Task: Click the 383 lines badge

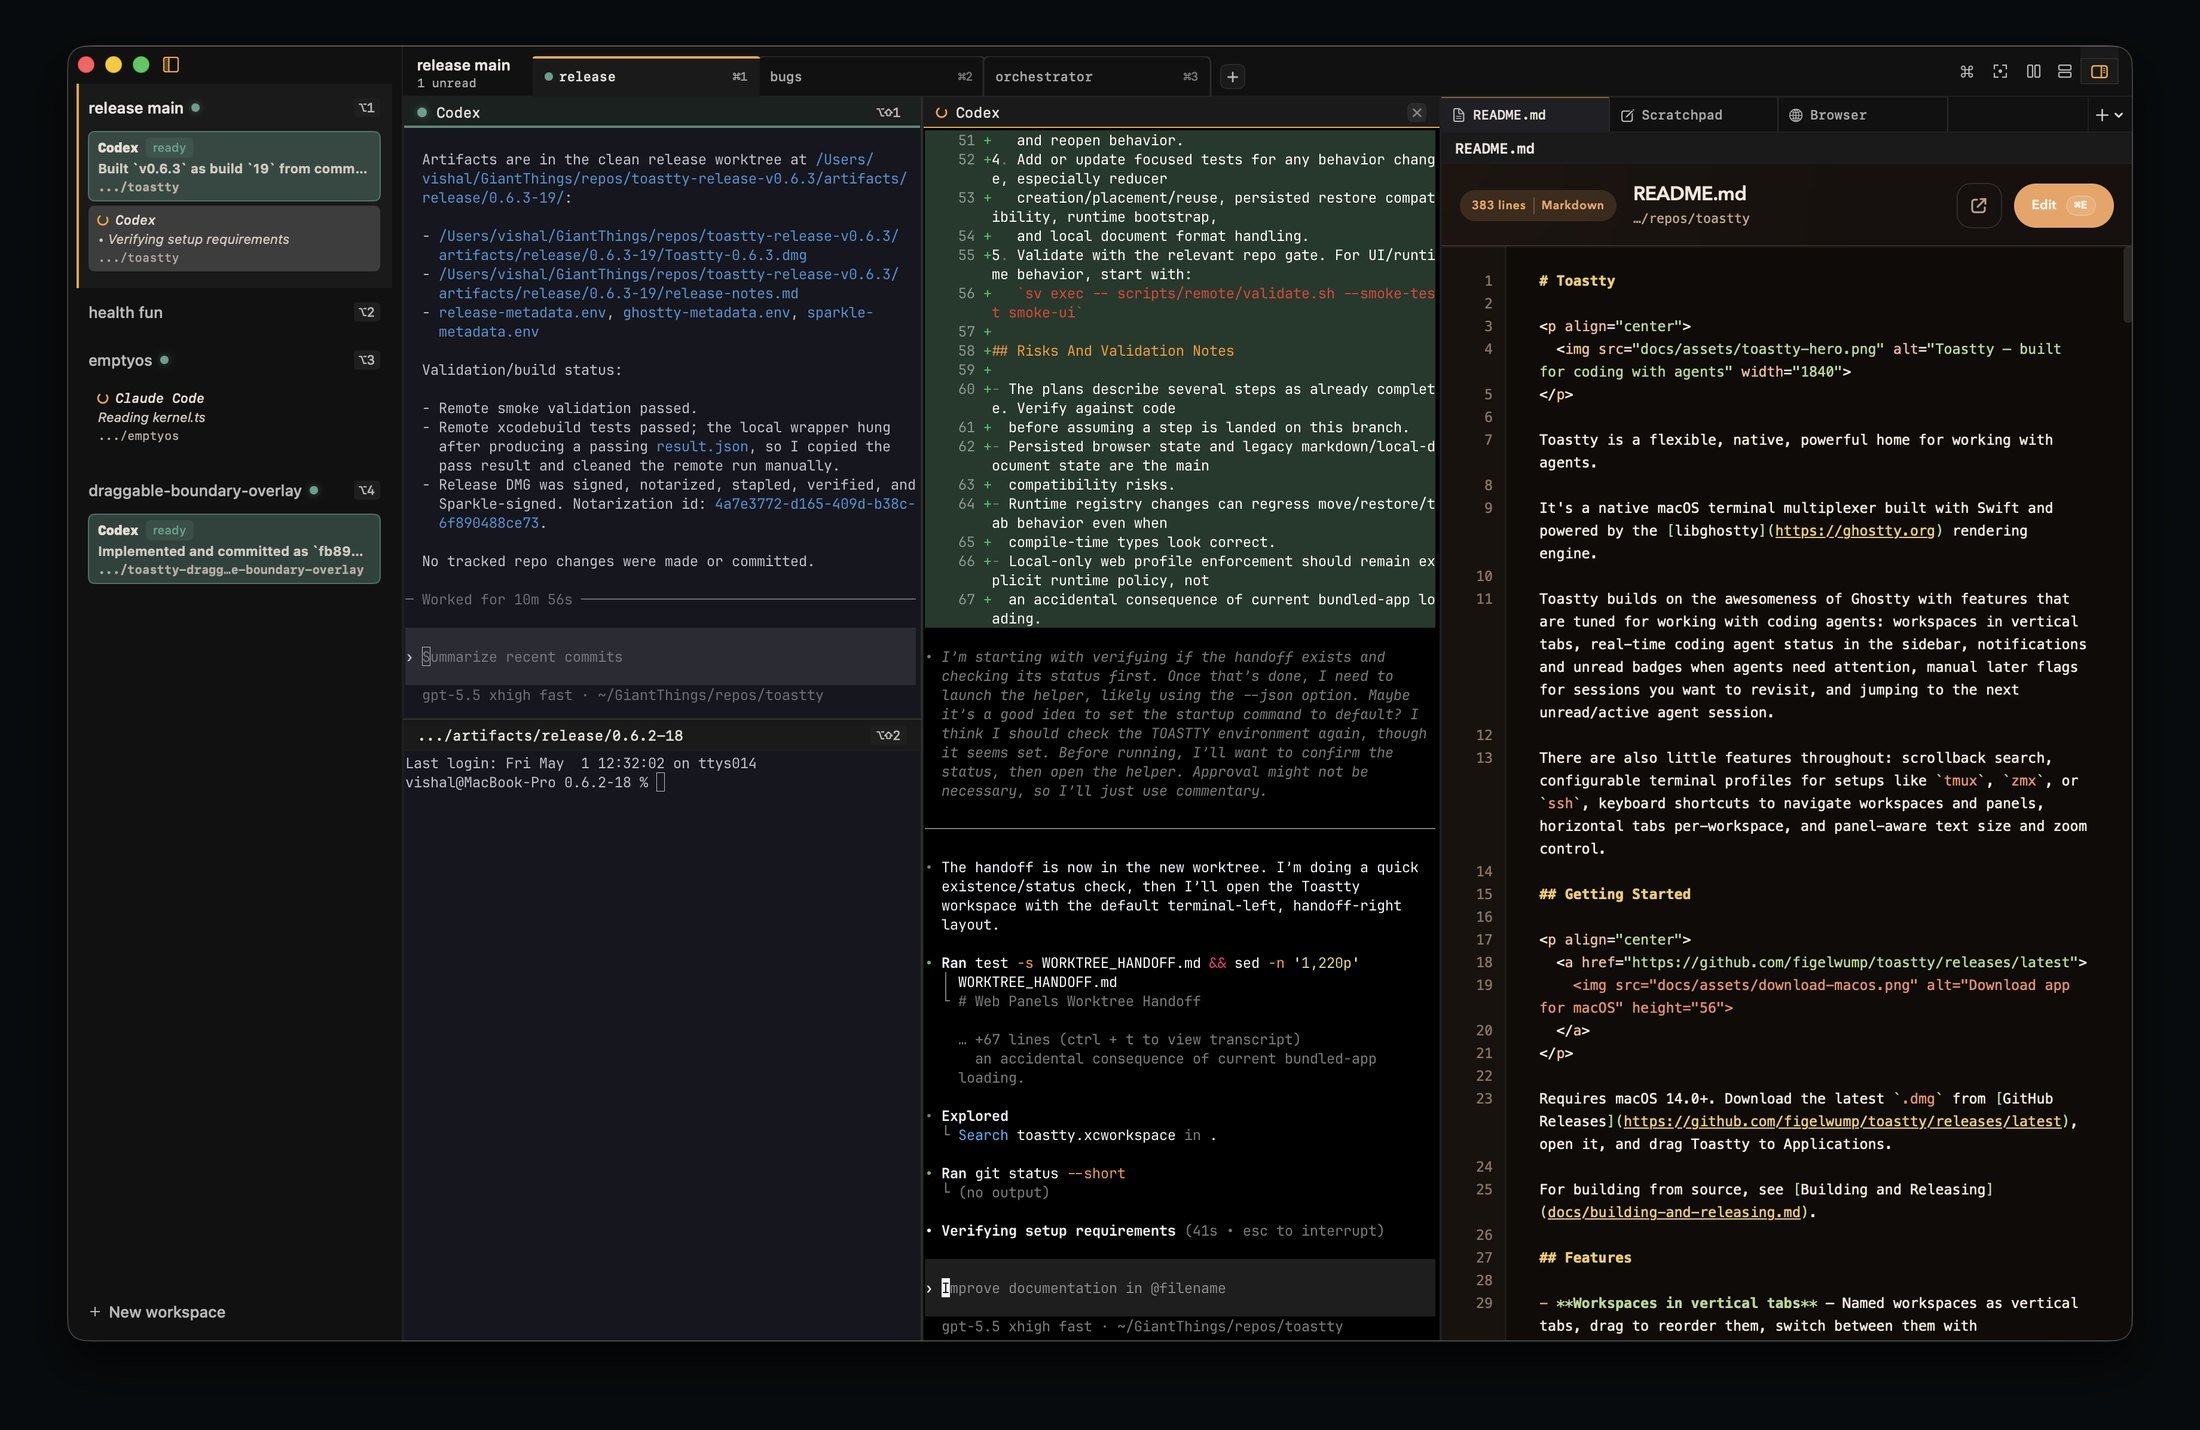Action: point(1498,205)
